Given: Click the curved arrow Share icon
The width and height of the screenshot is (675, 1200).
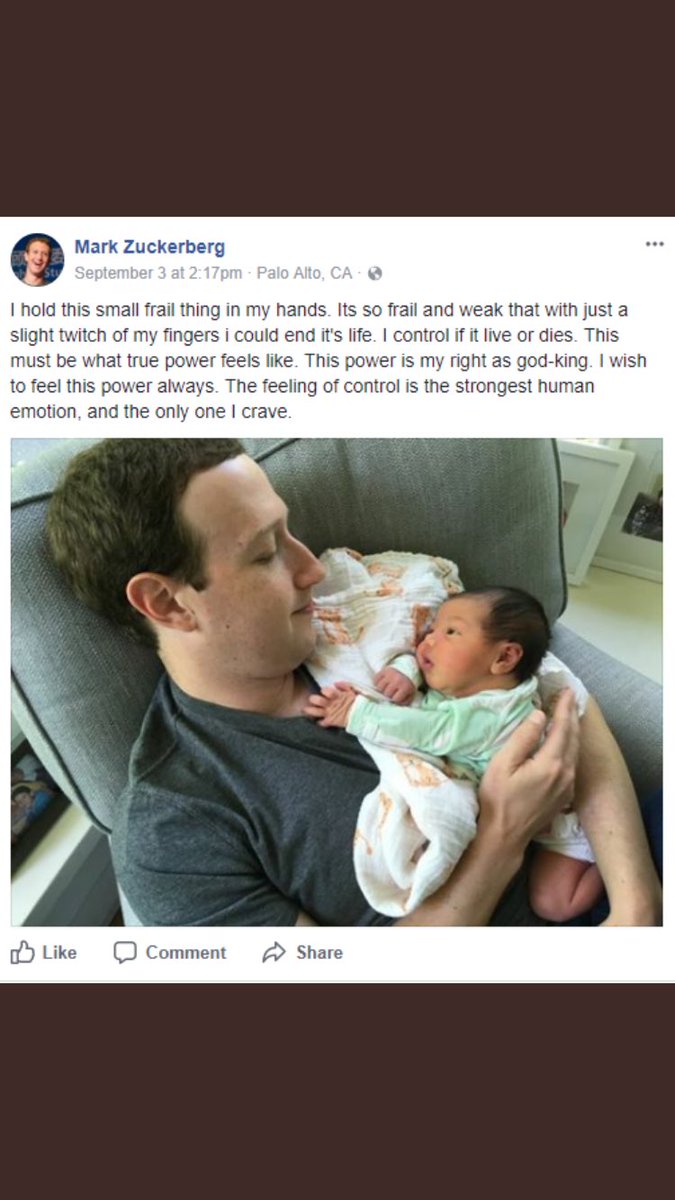Looking at the screenshot, I should click(x=274, y=953).
